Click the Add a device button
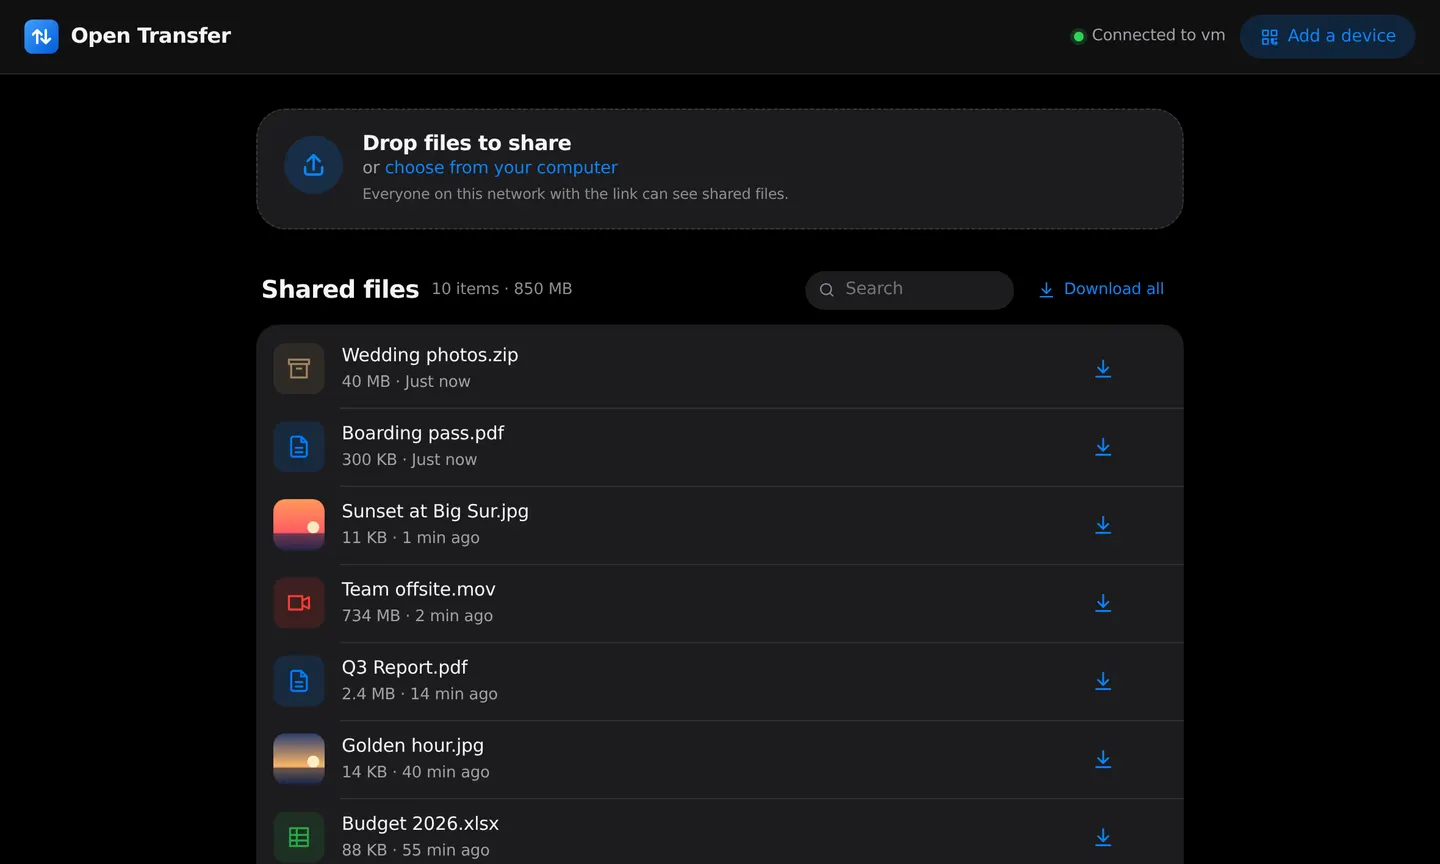Image resolution: width=1440 pixels, height=864 pixels. [1327, 36]
